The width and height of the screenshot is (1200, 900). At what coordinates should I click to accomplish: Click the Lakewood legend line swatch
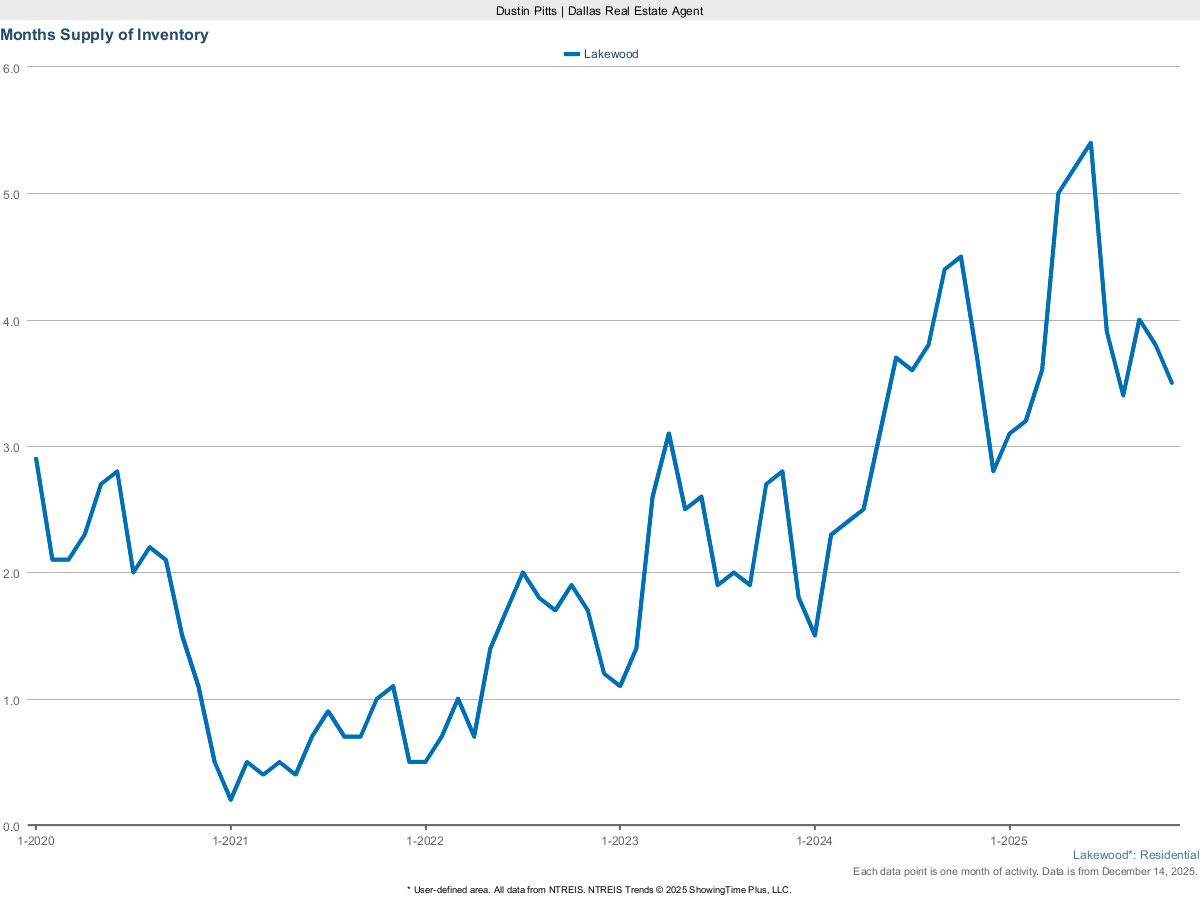[x=571, y=54]
